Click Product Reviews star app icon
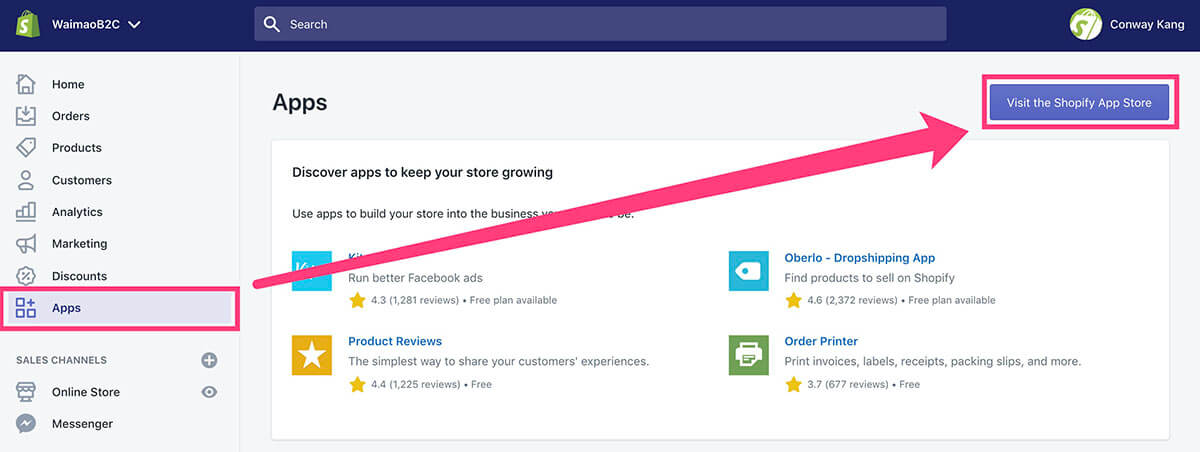The height and width of the screenshot is (452, 1200). tap(311, 354)
